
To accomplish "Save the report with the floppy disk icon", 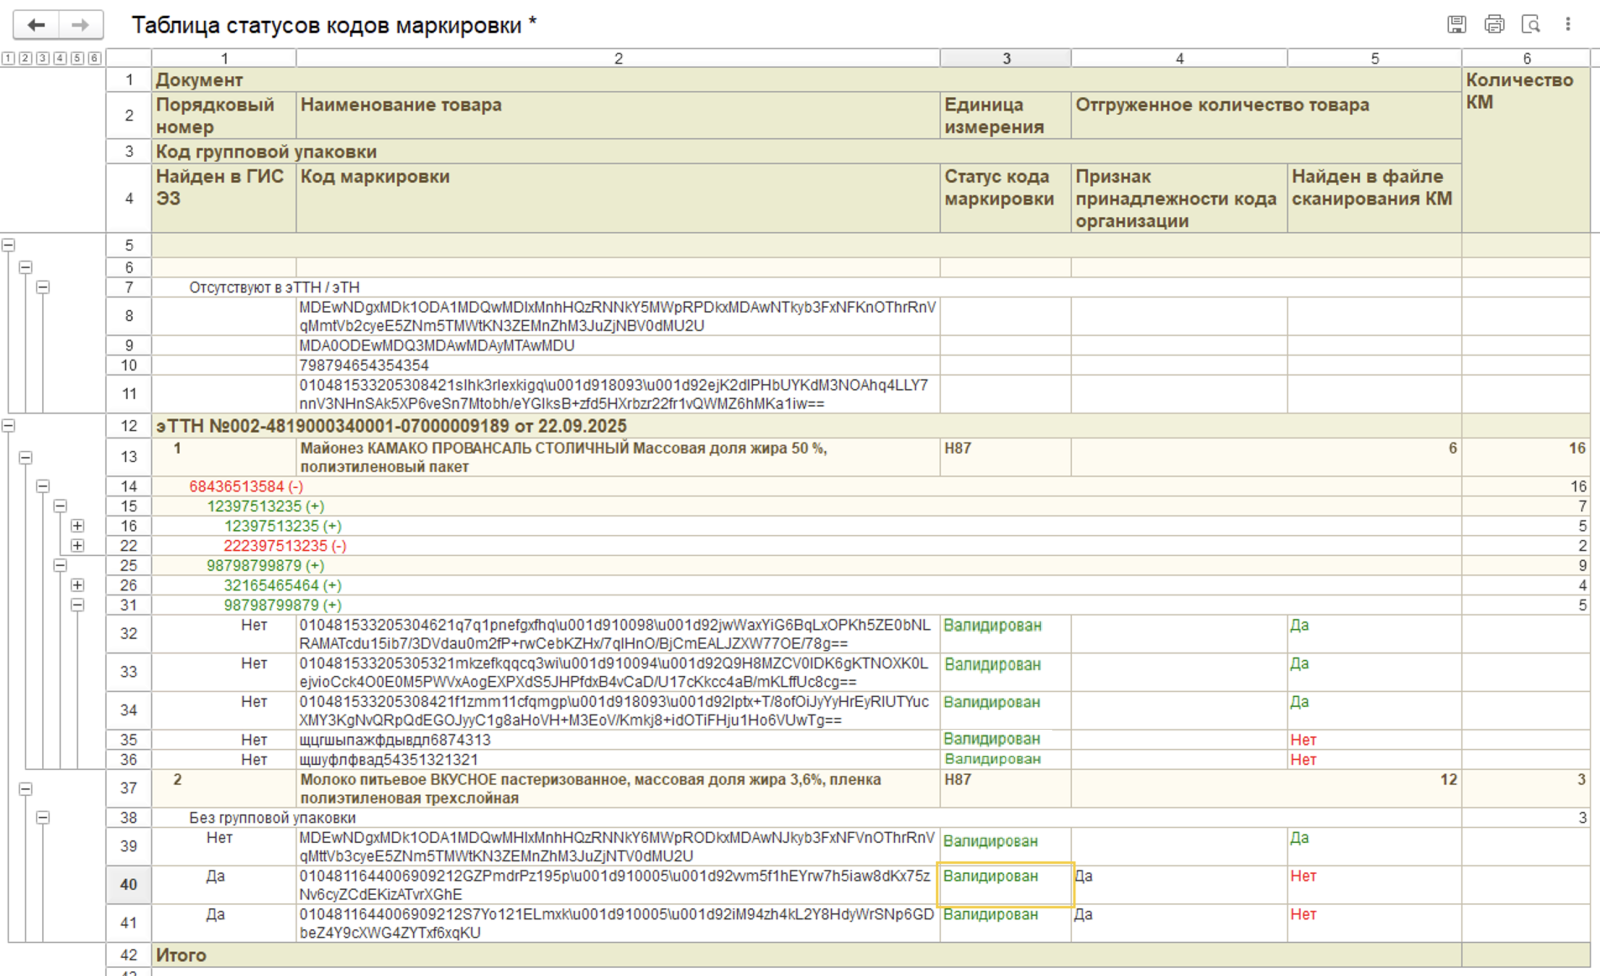I will [1456, 25].
